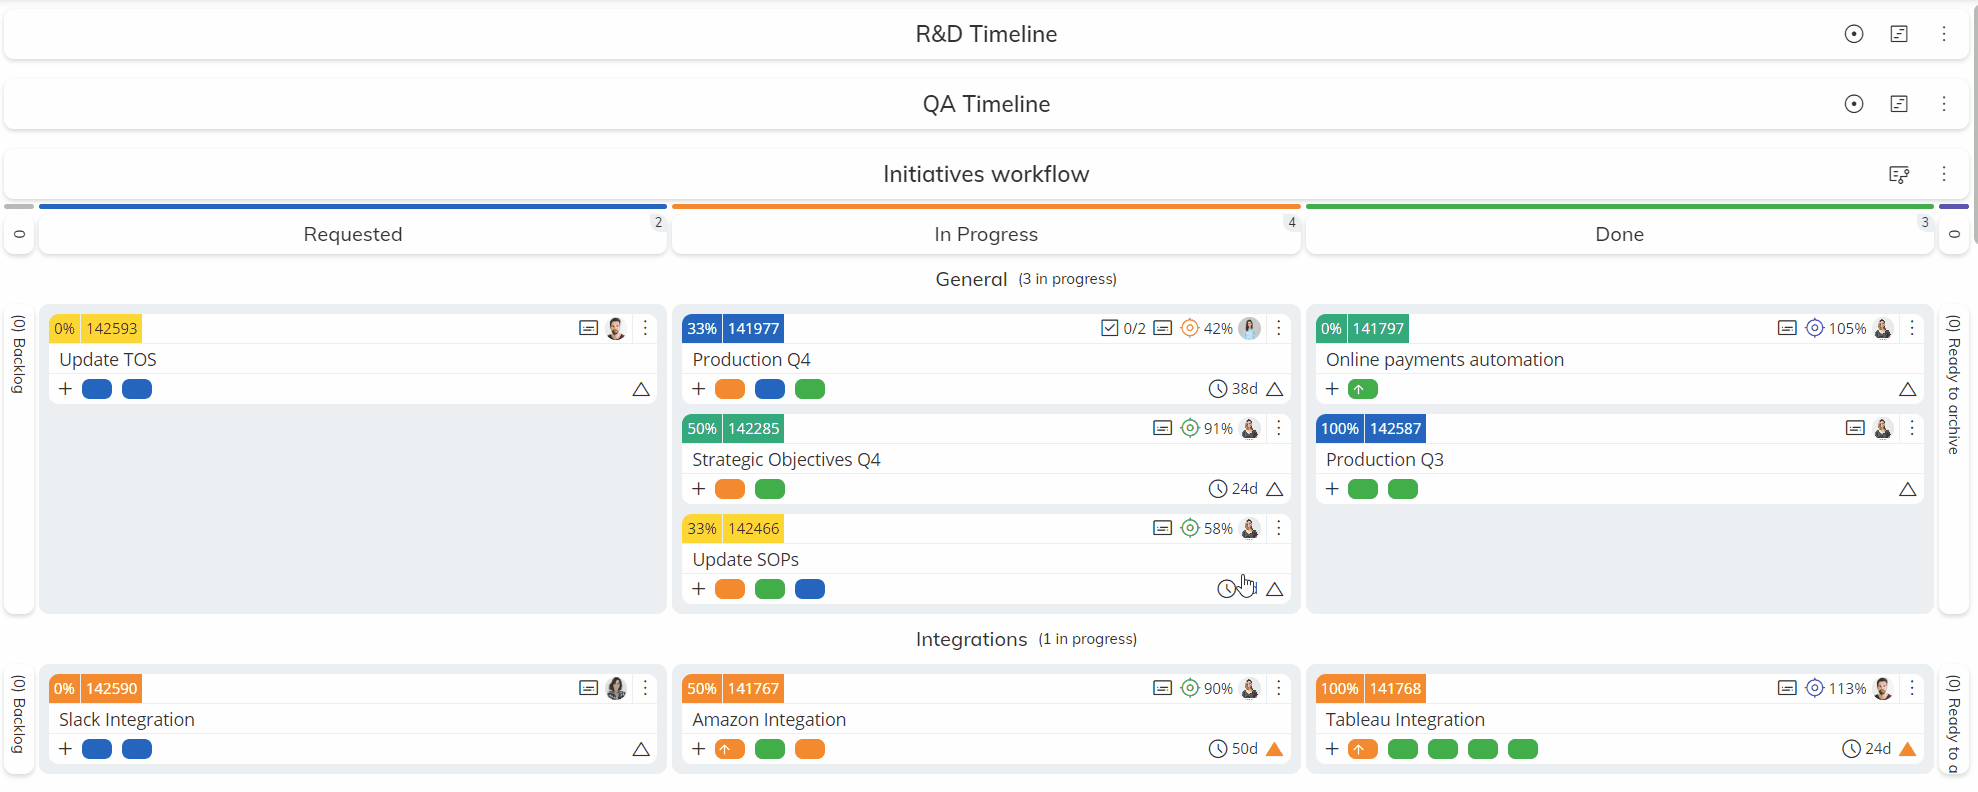Expand the QA Timeline workflow header
This screenshot has width=1978, height=792.
pyautogui.click(x=986, y=104)
